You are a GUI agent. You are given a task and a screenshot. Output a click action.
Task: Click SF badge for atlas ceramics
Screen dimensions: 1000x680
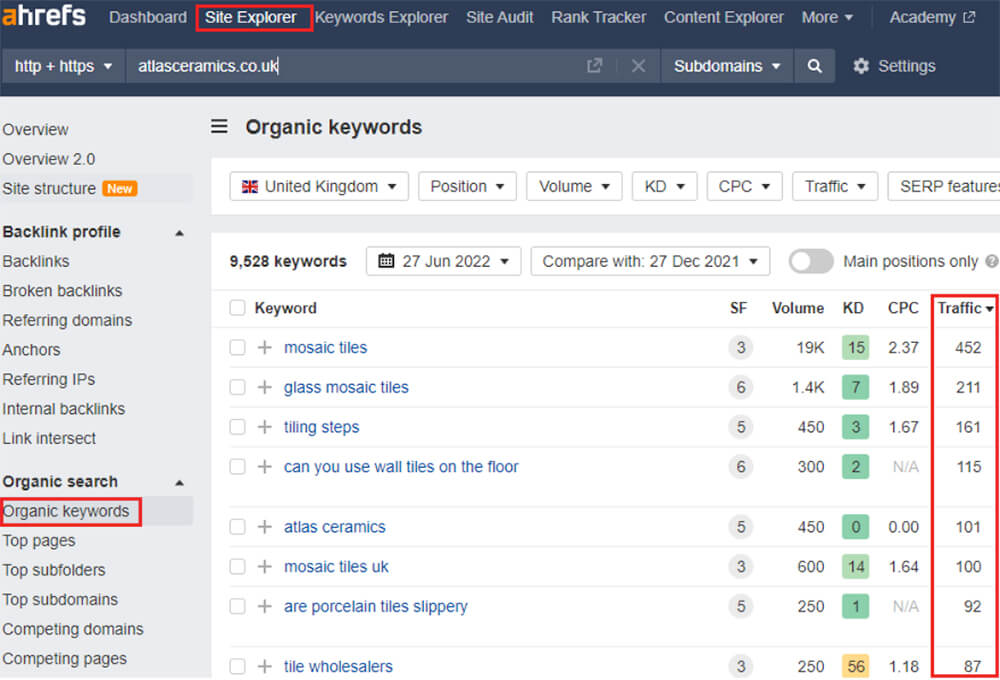(740, 527)
